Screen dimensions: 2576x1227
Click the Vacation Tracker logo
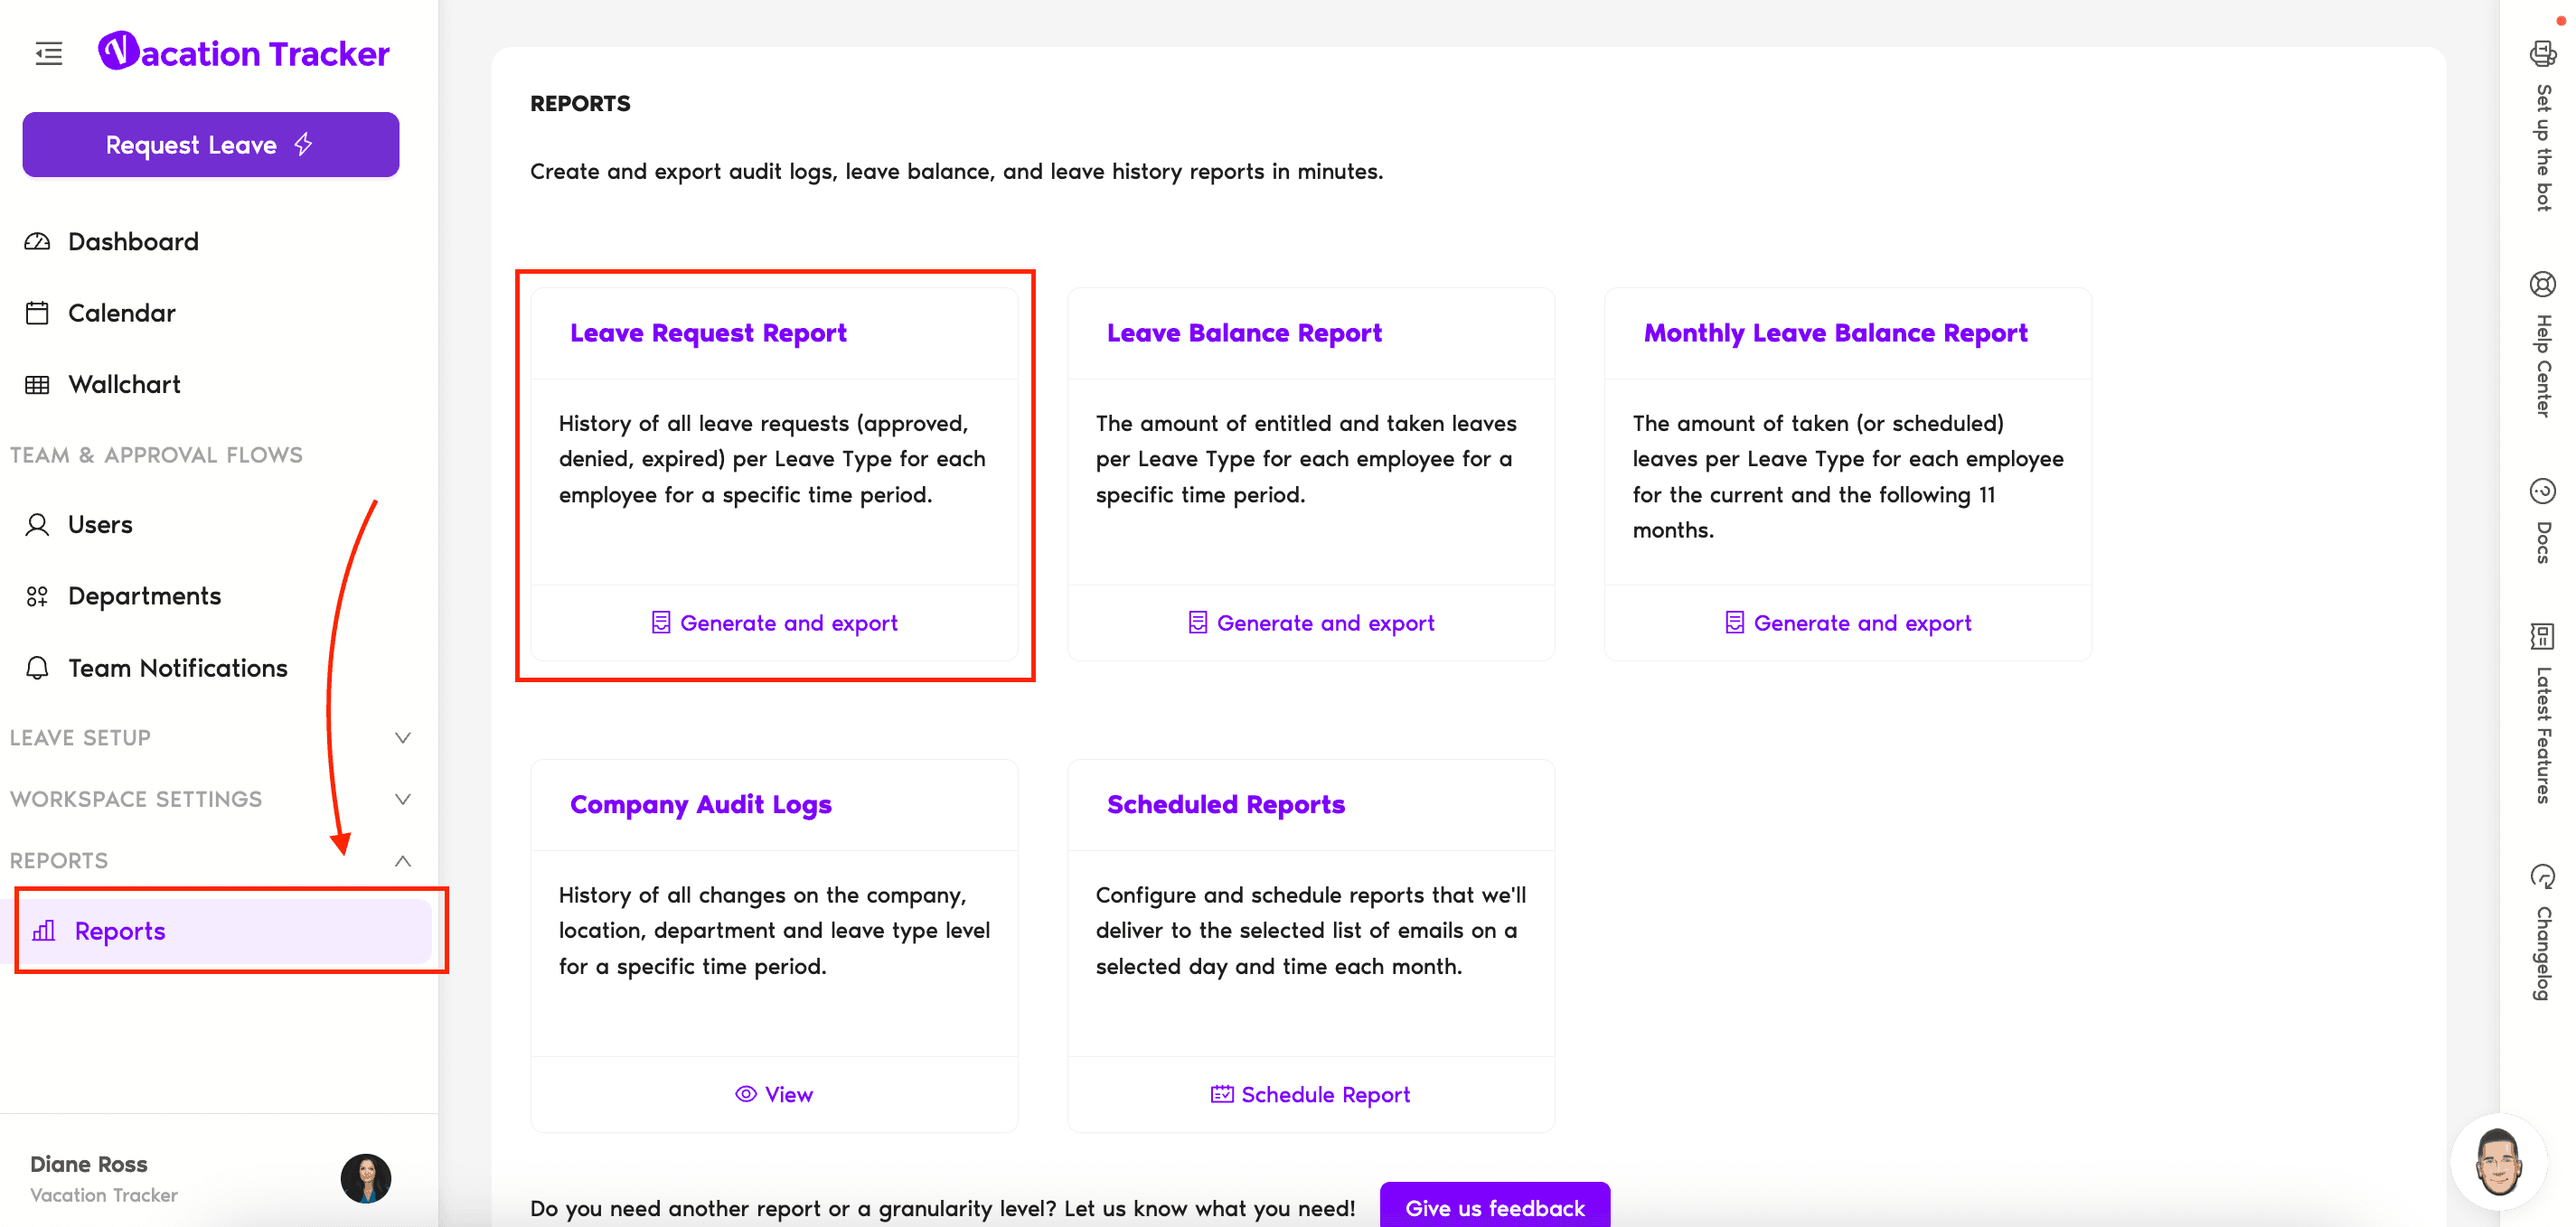pyautogui.click(x=244, y=52)
